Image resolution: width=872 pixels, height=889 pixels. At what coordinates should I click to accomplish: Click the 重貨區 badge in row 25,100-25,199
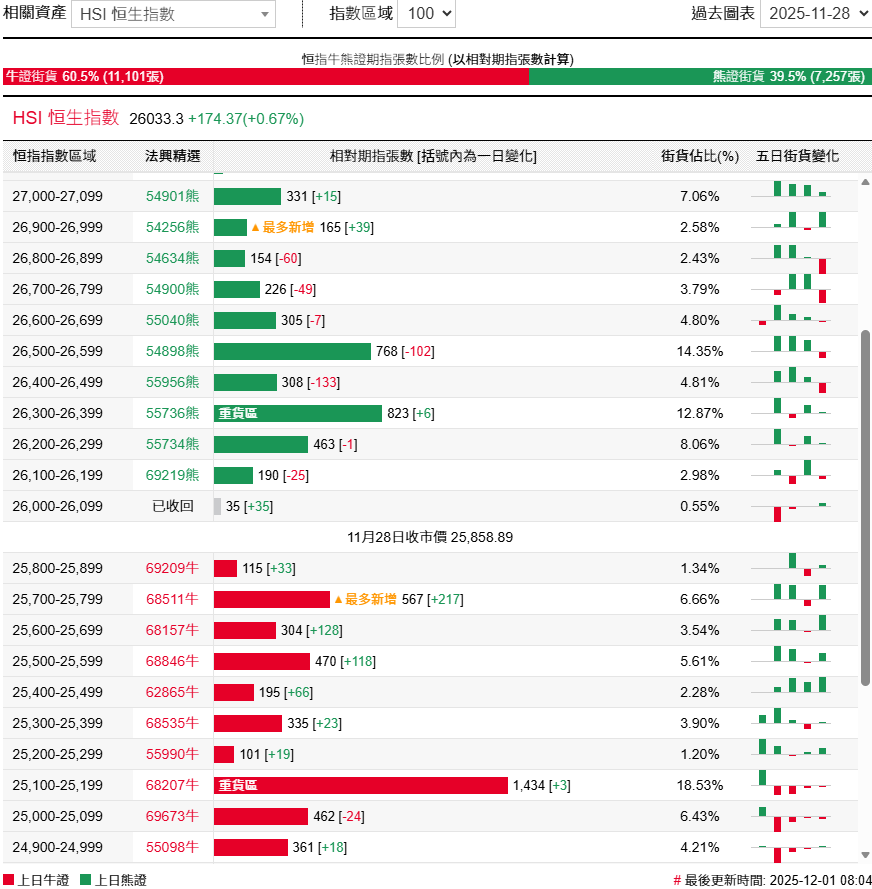240,785
